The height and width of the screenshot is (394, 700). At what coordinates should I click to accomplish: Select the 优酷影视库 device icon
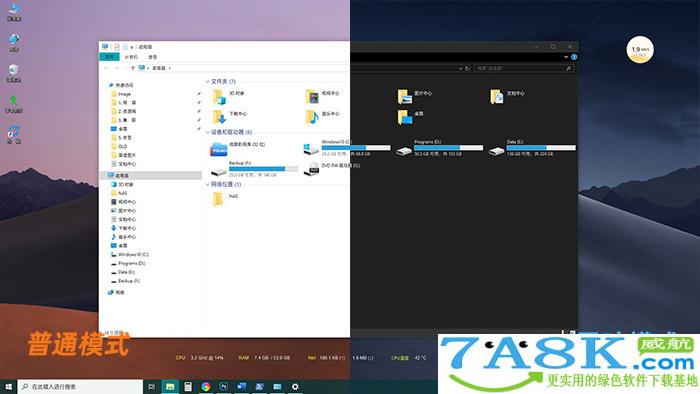[219, 149]
